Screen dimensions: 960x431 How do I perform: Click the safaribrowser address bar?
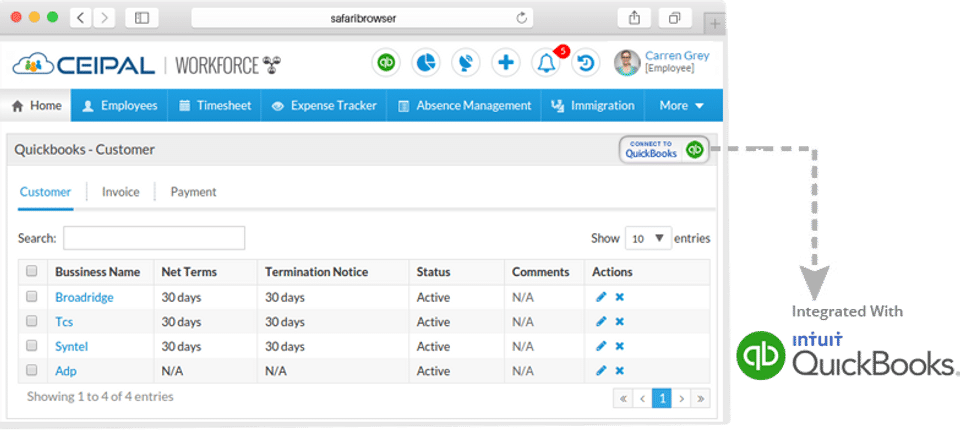click(x=362, y=18)
